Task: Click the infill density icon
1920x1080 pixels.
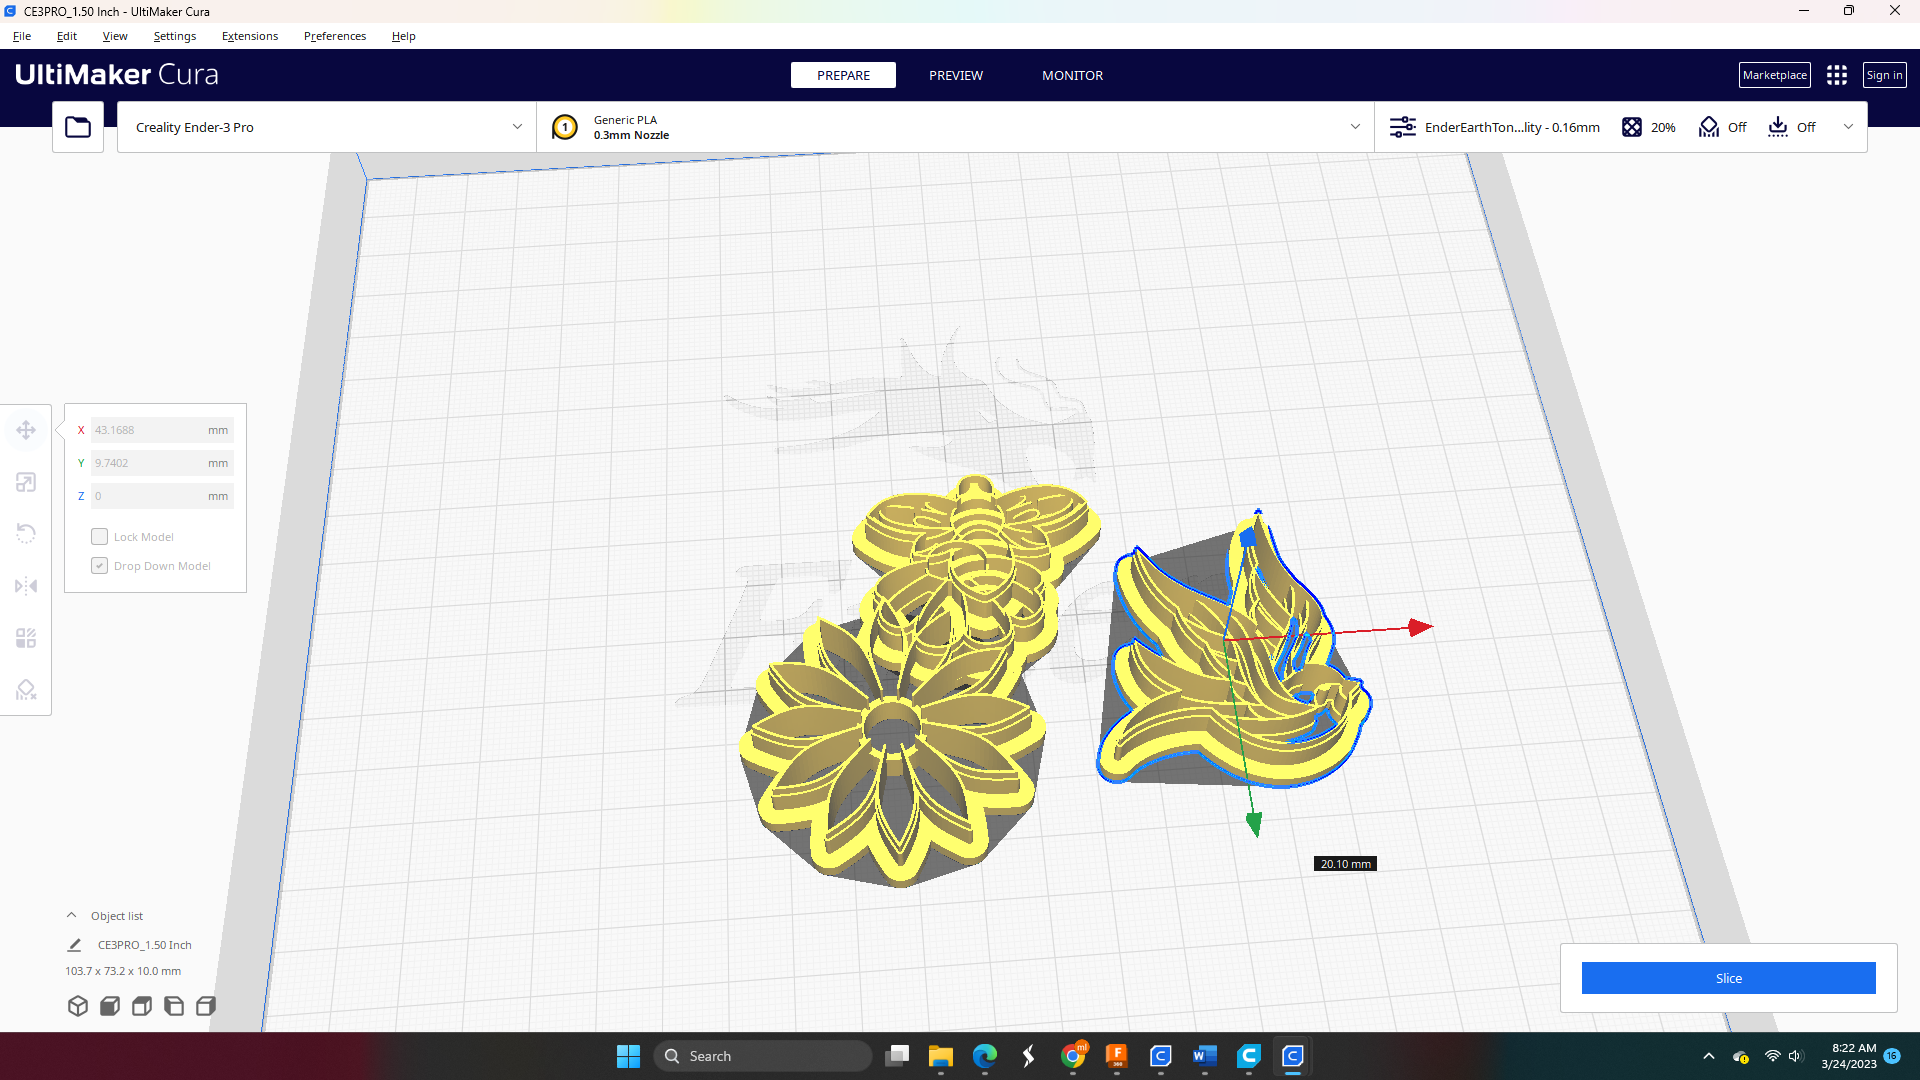Action: click(1632, 127)
